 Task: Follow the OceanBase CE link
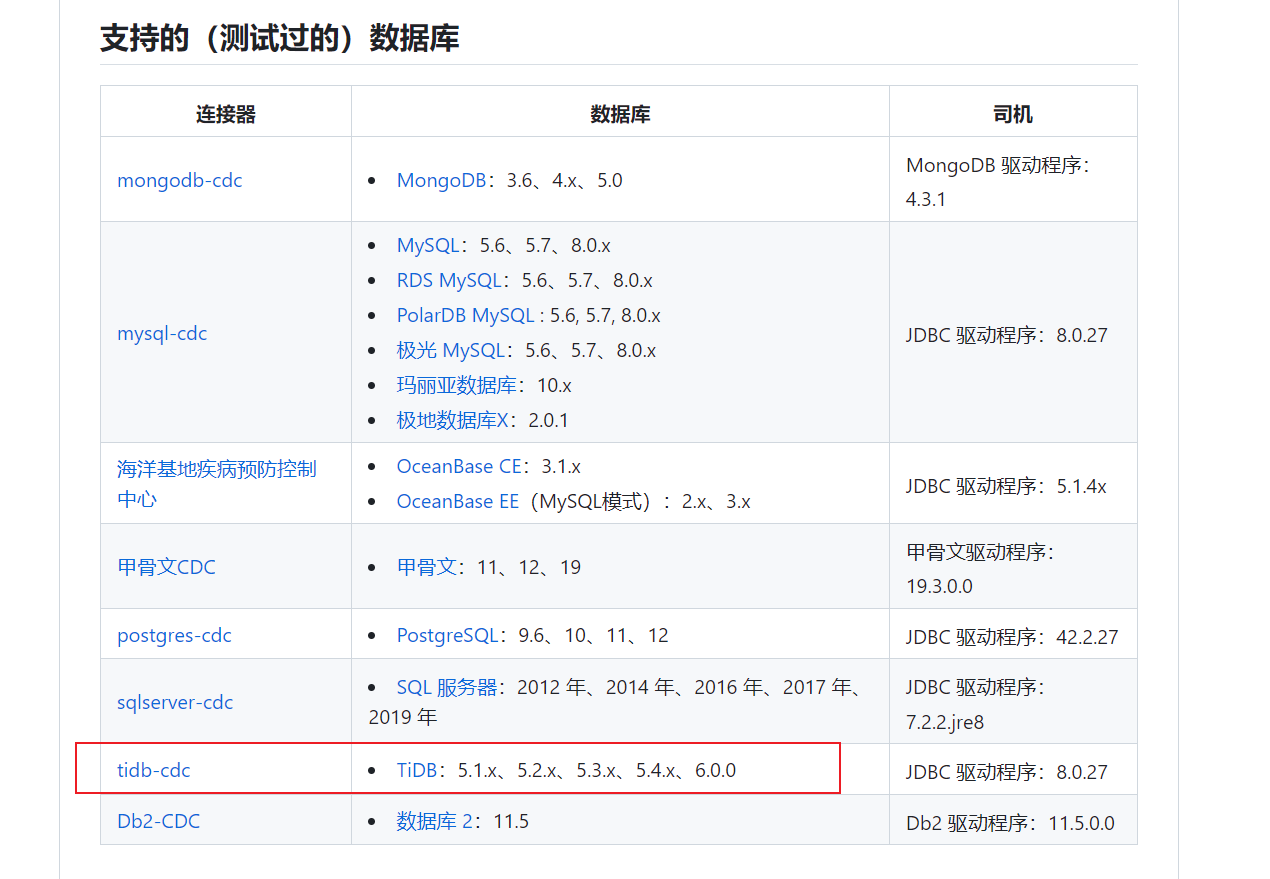point(459,466)
